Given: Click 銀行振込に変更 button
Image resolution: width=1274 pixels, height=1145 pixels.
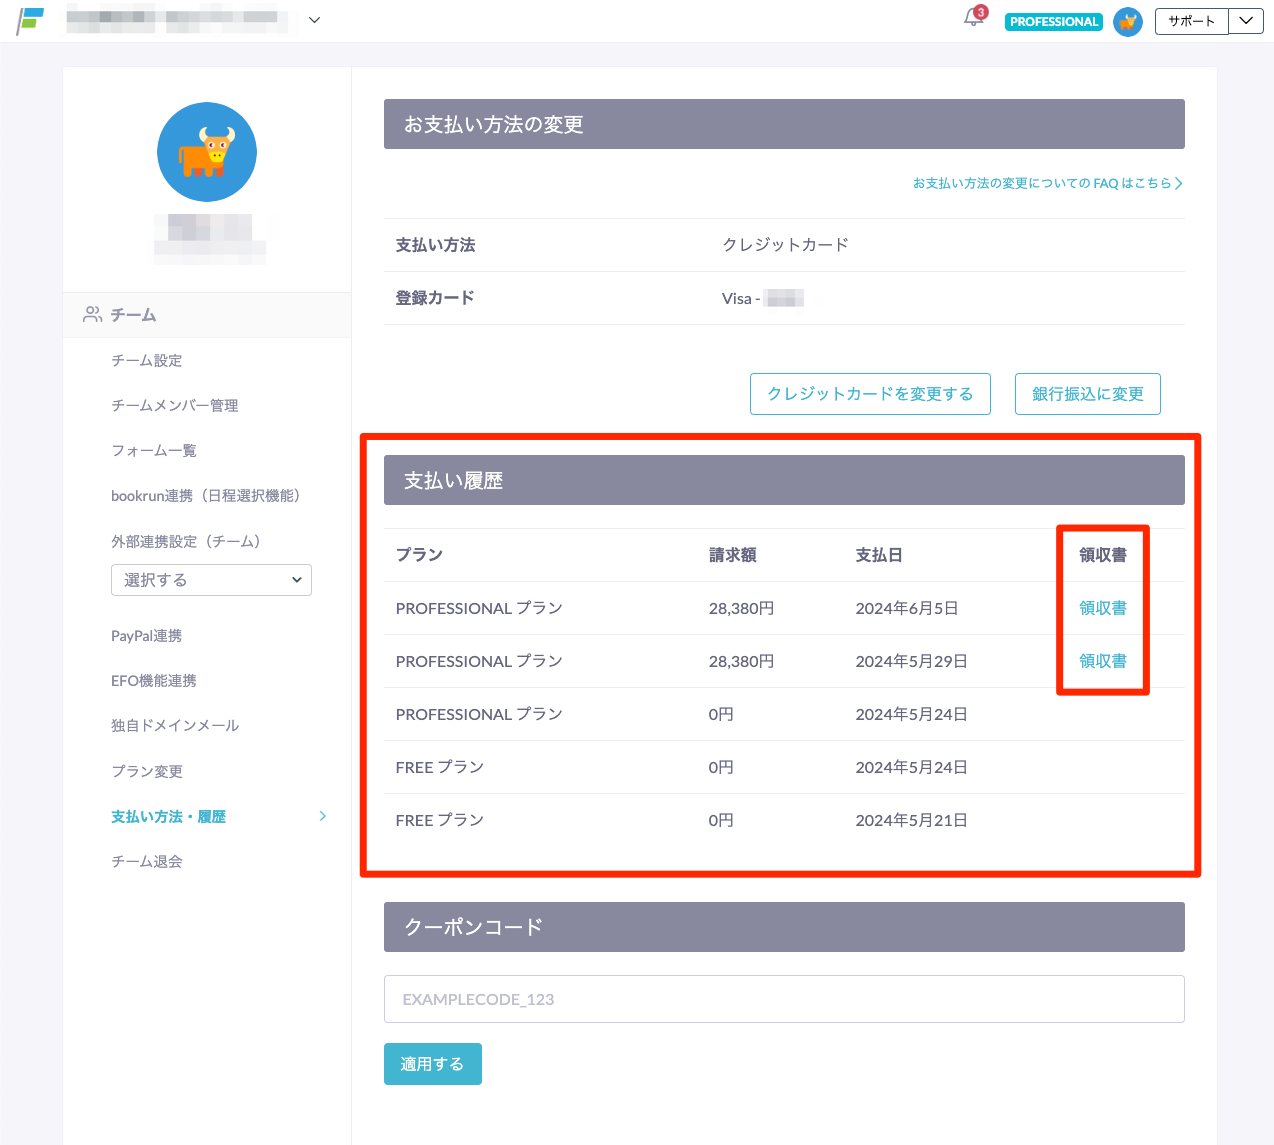Looking at the screenshot, I should (x=1088, y=394).
